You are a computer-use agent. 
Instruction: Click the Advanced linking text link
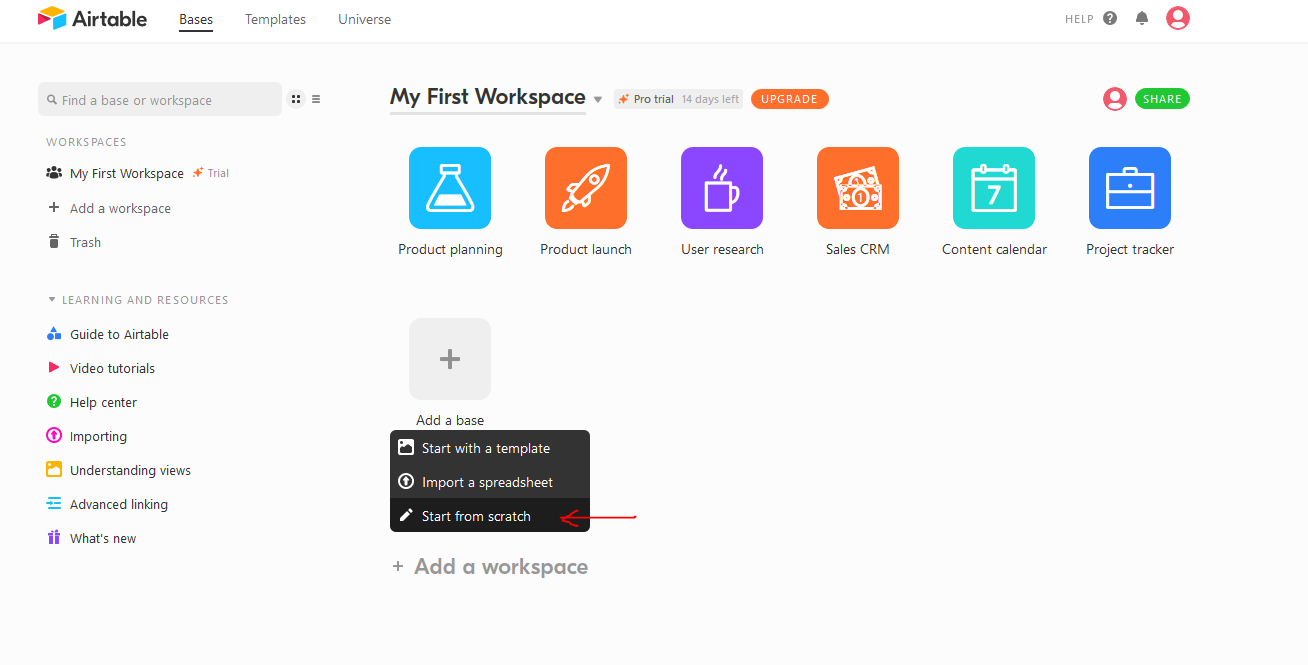(119, 504)
